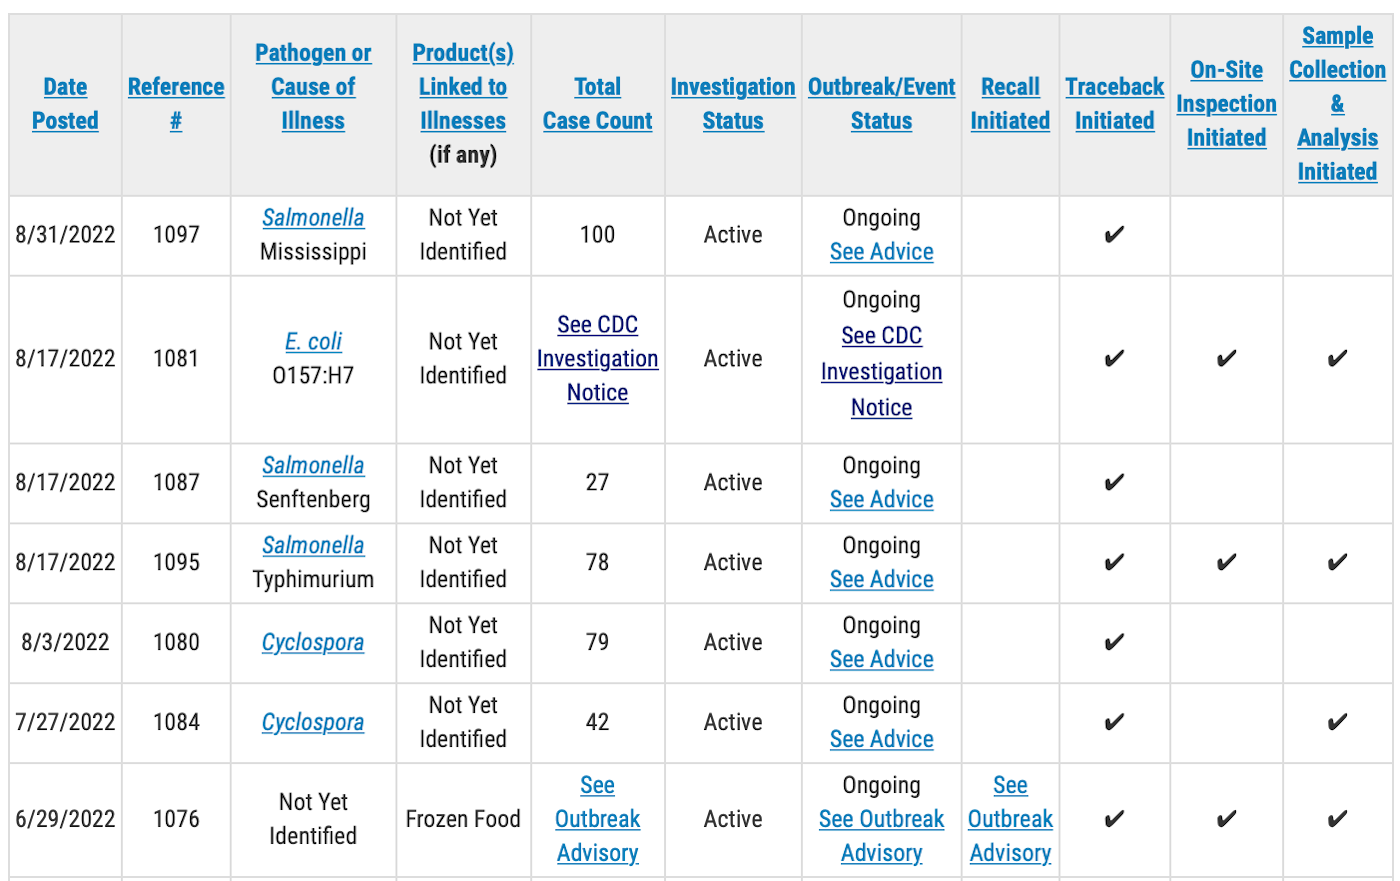Click Product(s) Linked to Illnesses header
The width and height of the screenshot is (1400, 881).
pyautogui.click(x=463, y=87)
